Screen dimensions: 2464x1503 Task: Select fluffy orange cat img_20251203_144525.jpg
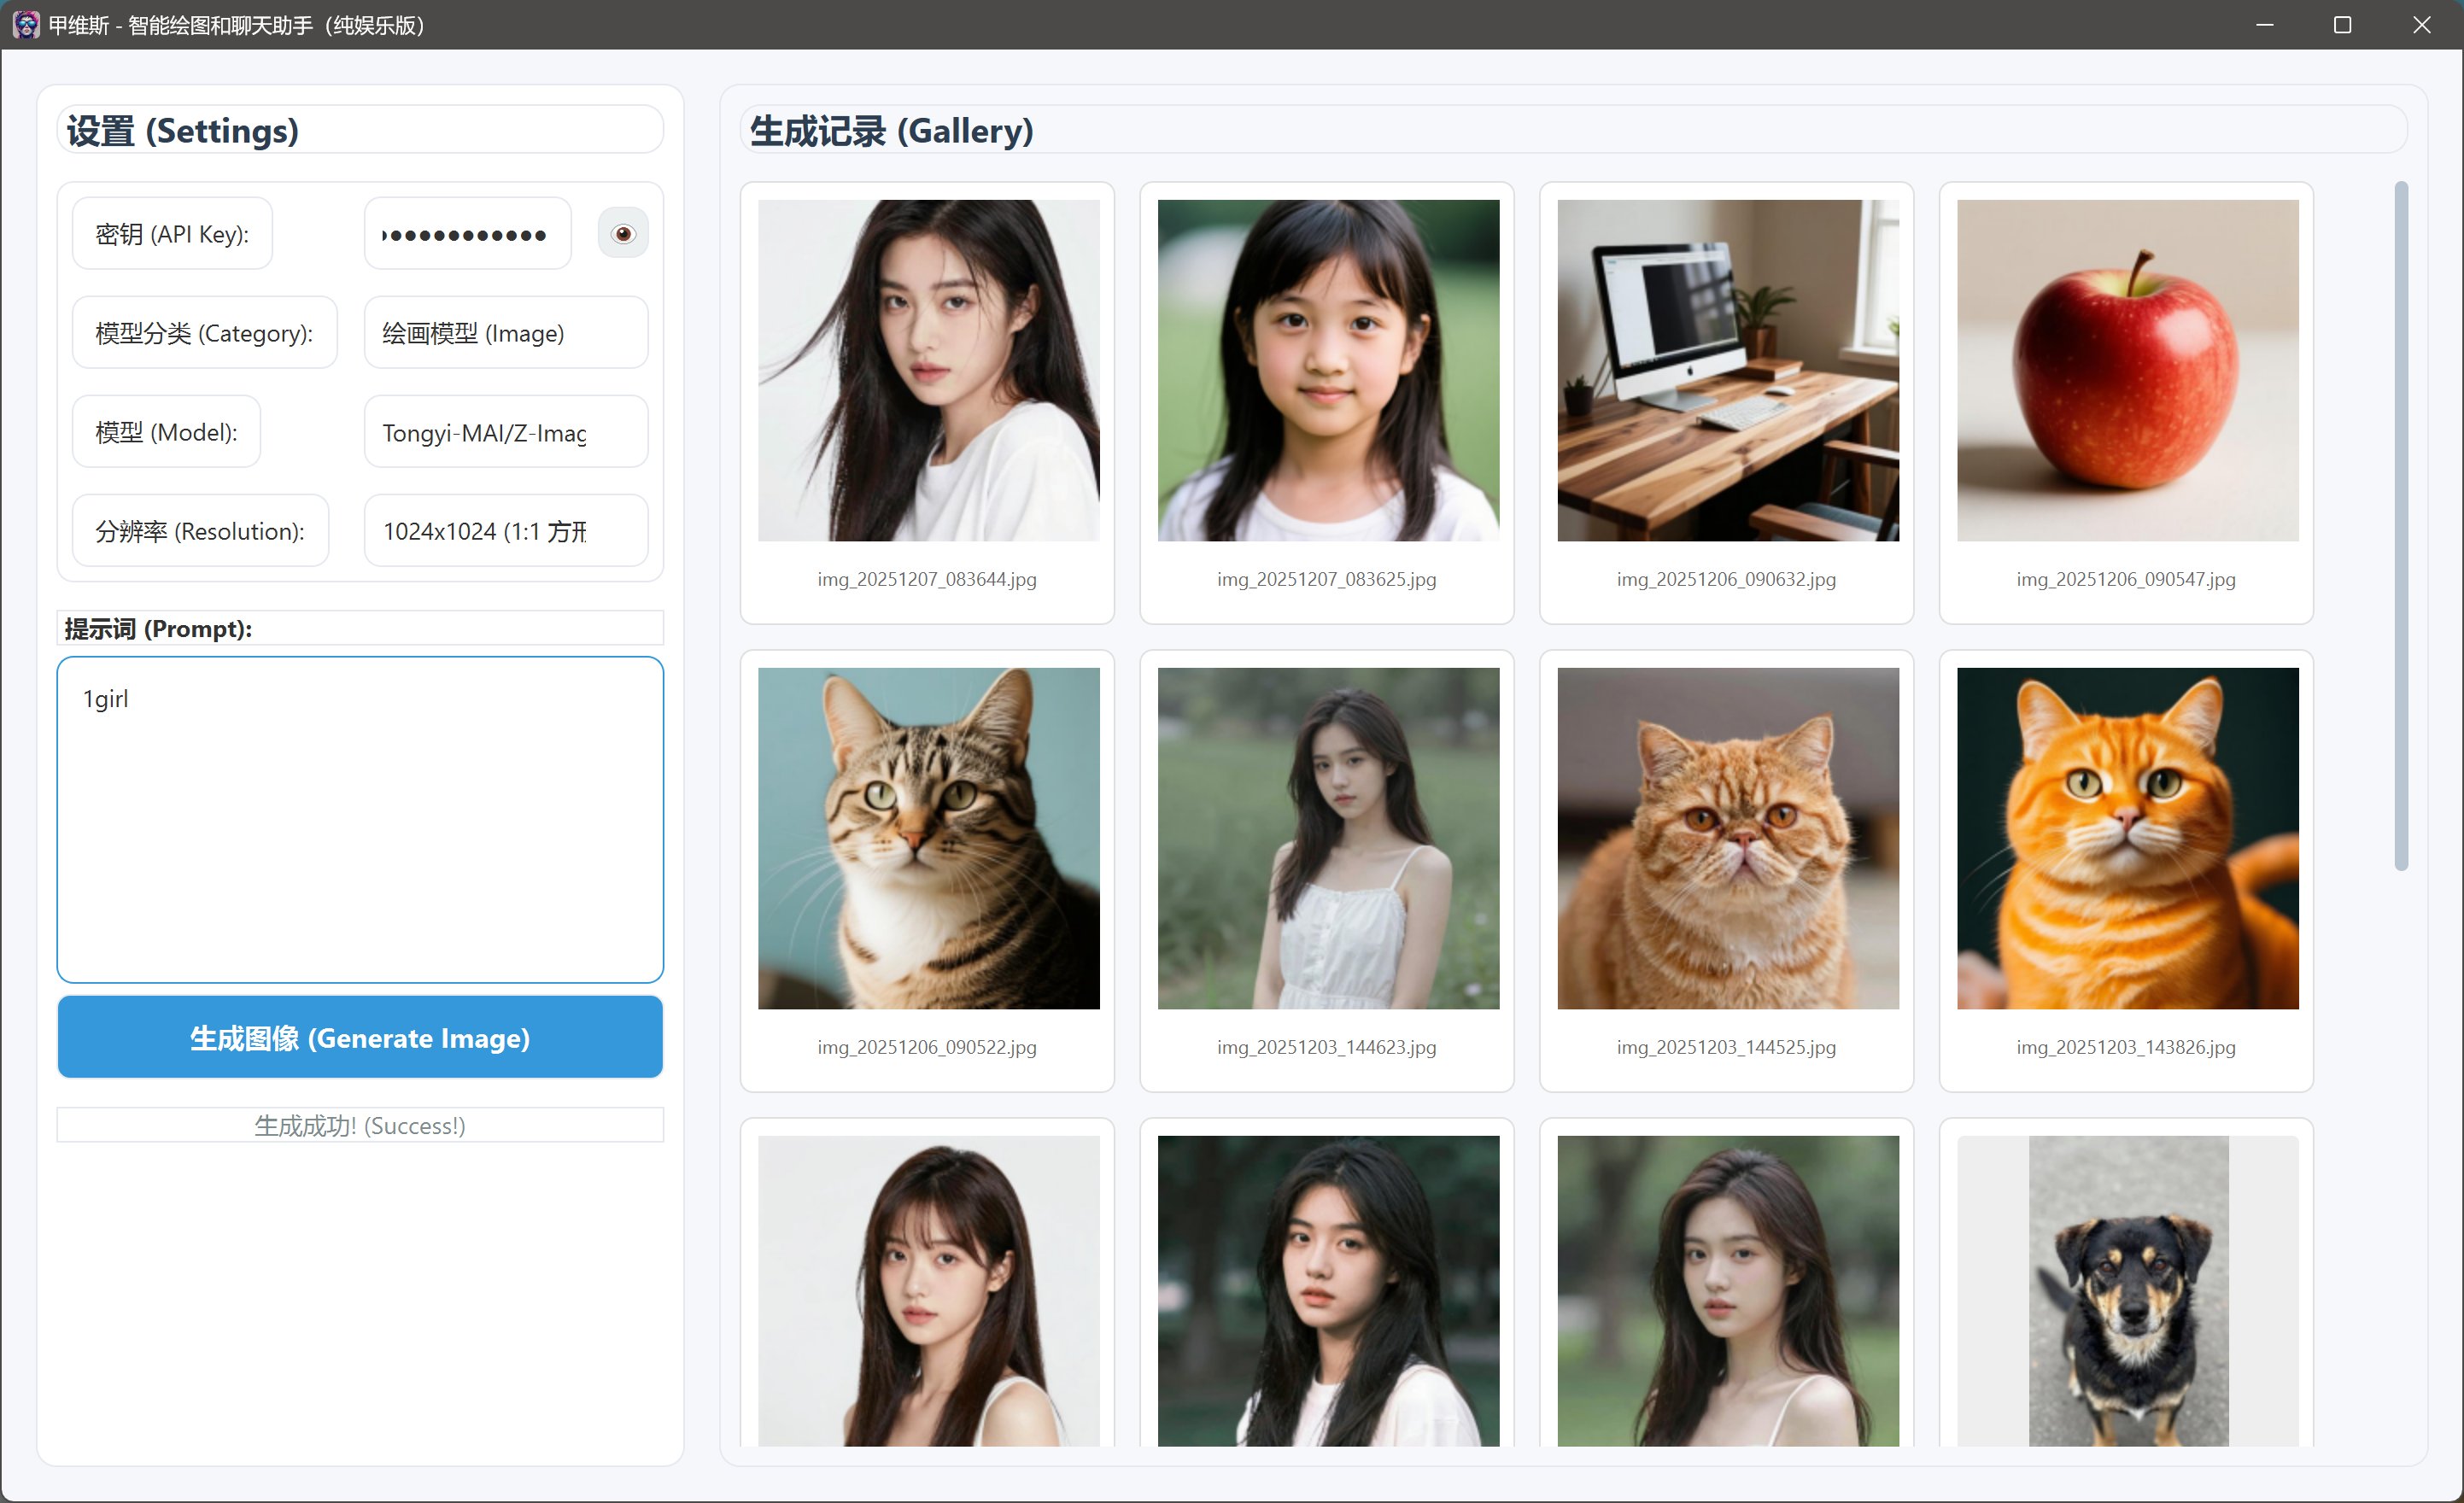pyautogui.click(x=1727, y=839)
